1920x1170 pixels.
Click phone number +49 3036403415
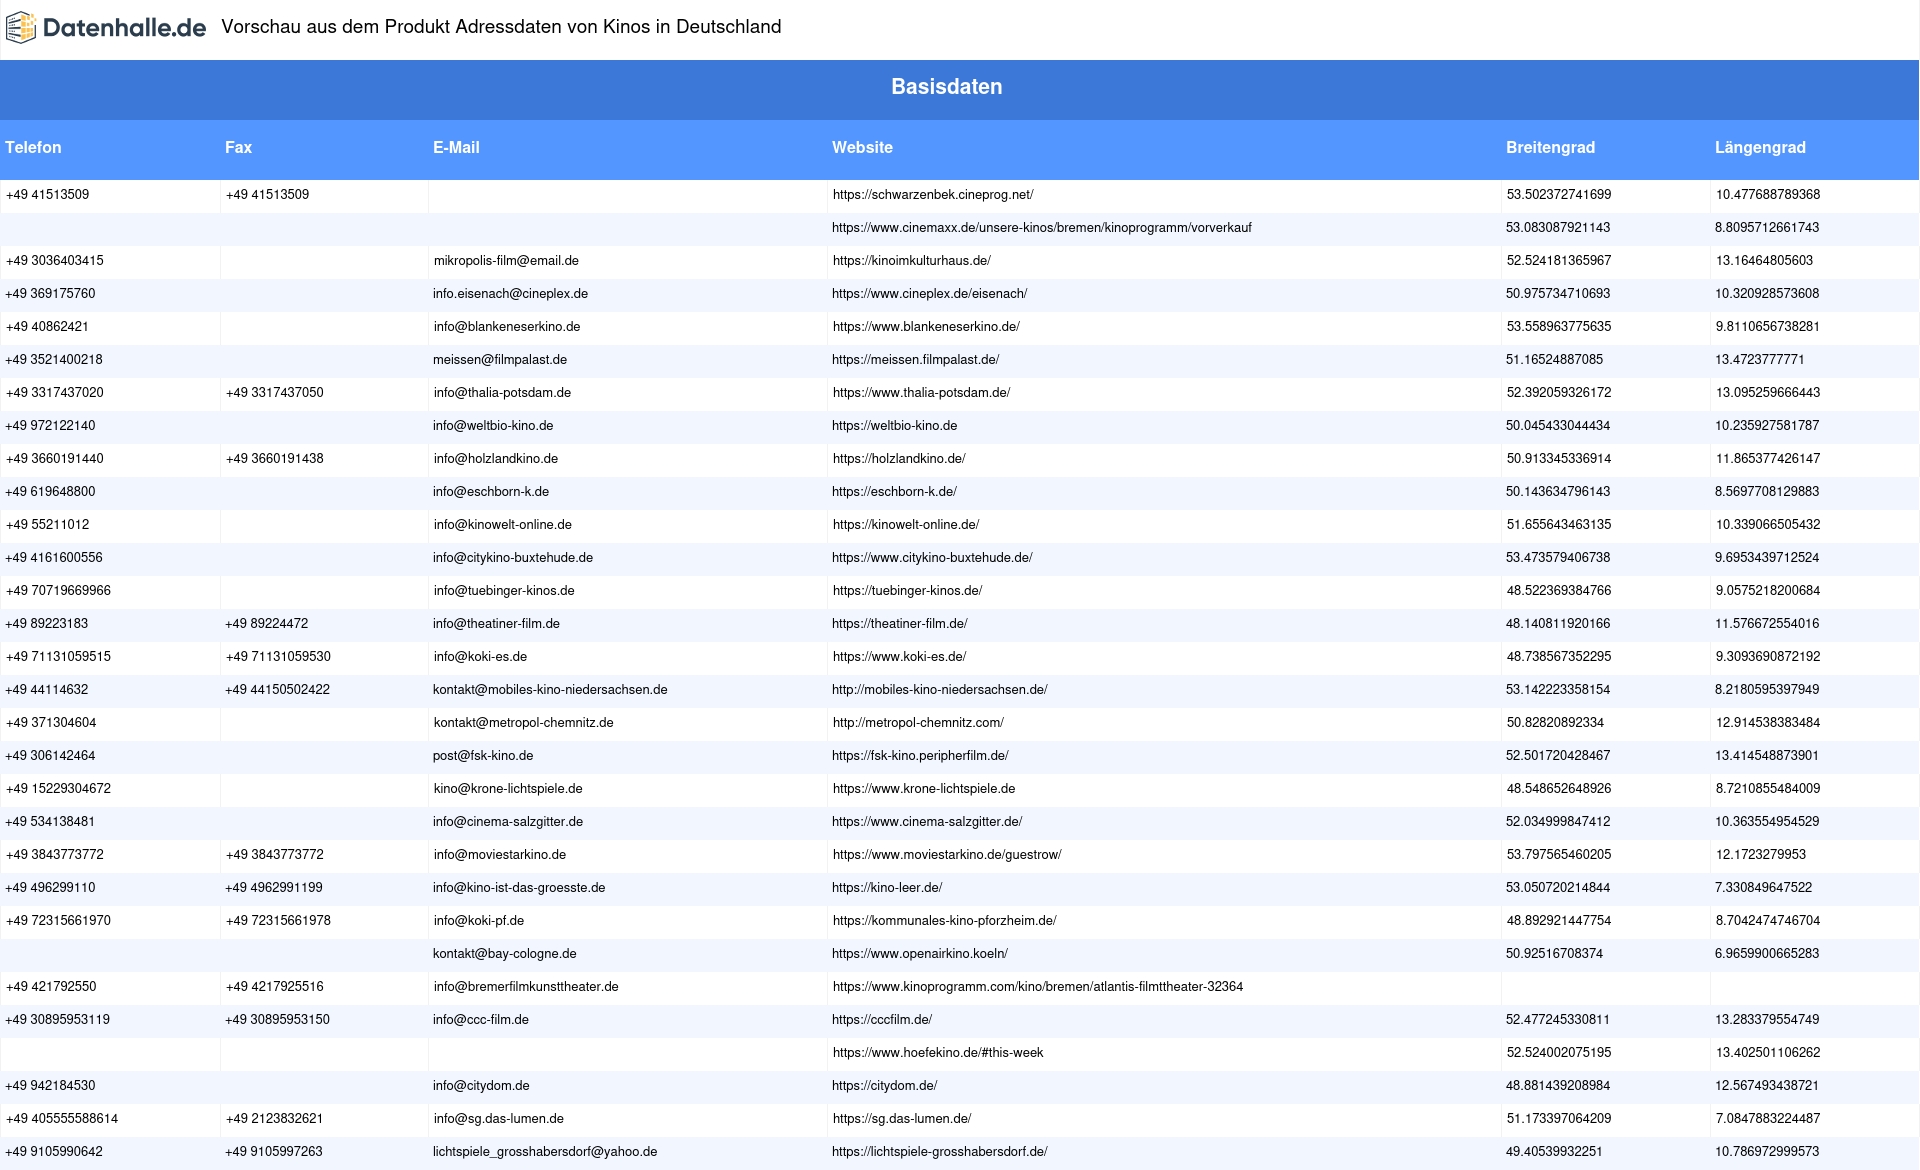pos(55,261)
